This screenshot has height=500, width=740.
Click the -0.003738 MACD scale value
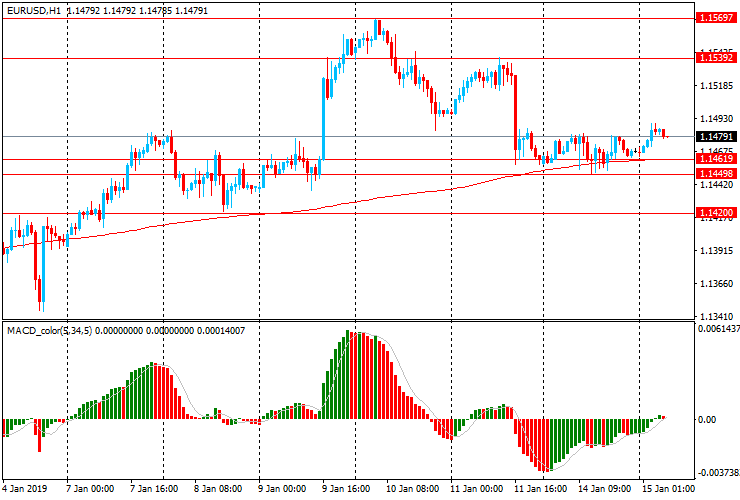(x=718, y=473)
